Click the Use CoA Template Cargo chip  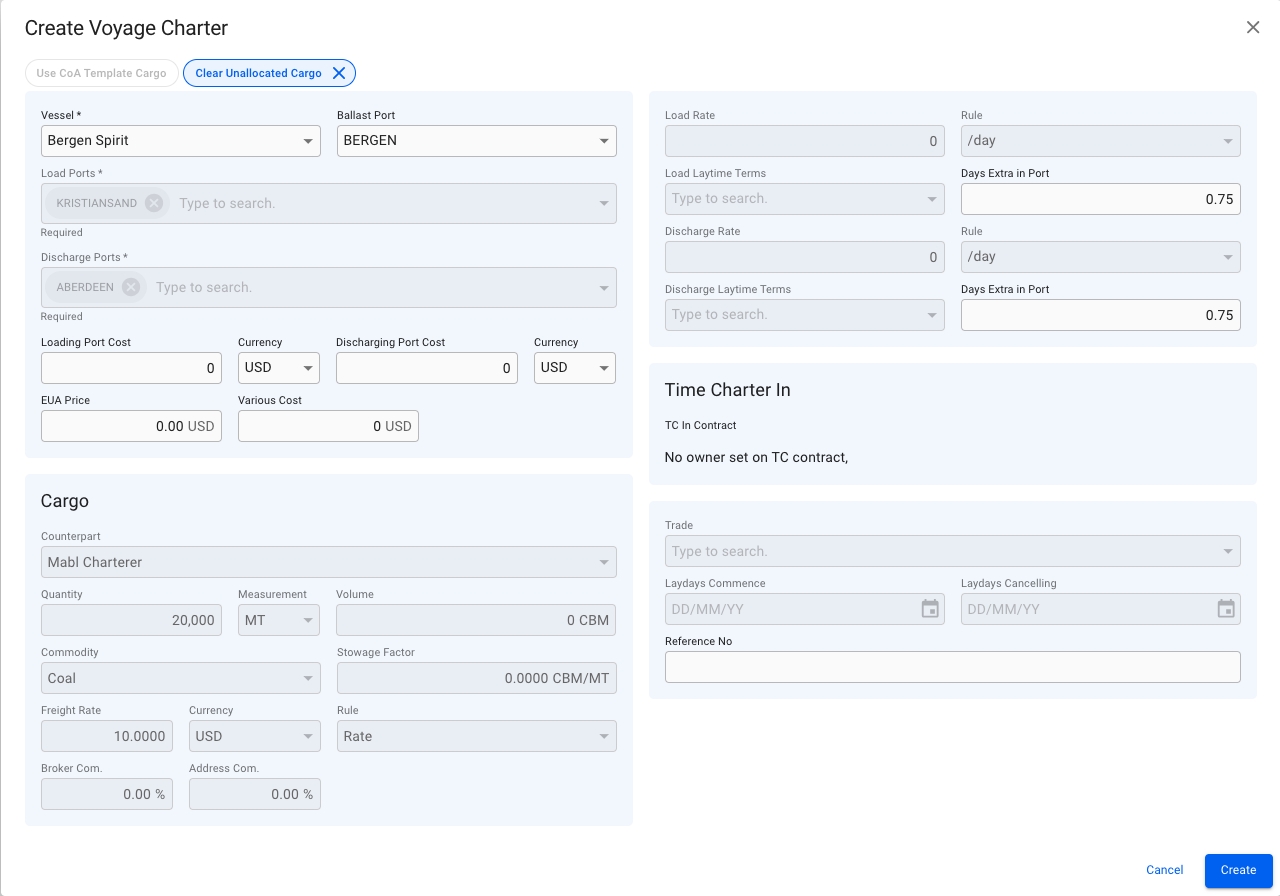[x=102, y=73]
